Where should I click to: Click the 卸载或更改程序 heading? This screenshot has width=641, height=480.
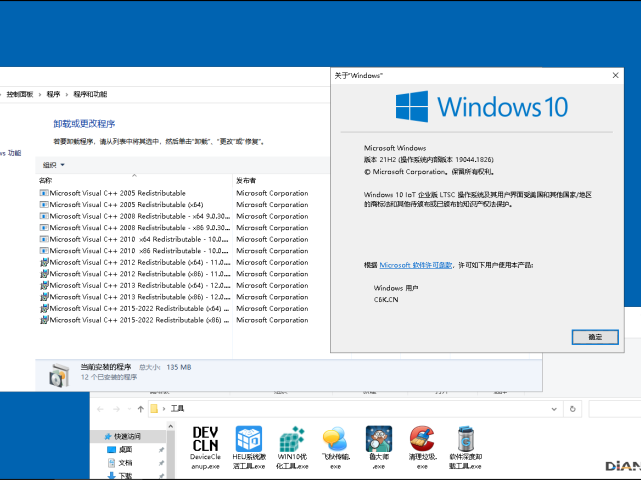(x=84, y=123)
